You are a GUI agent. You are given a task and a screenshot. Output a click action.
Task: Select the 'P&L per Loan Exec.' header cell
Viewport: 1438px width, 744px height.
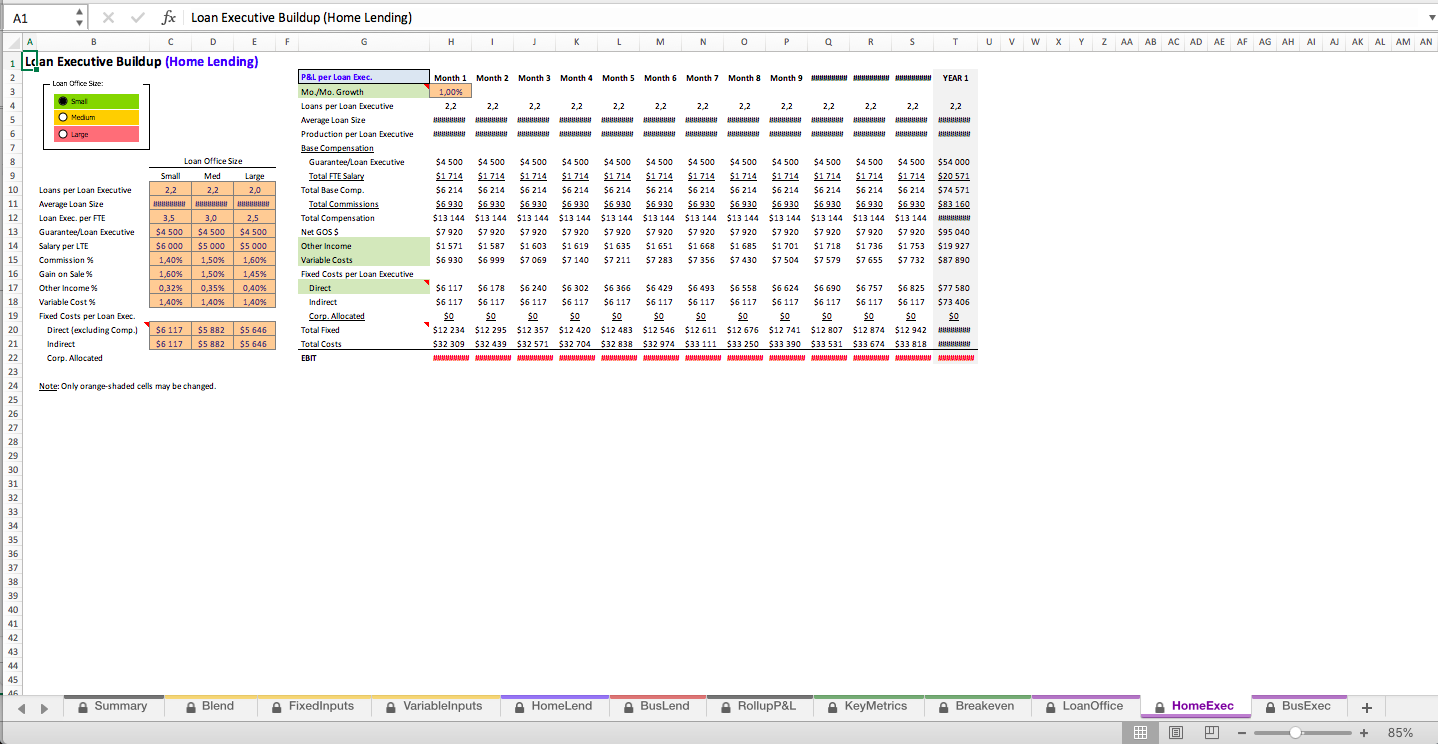pos(363,77)
